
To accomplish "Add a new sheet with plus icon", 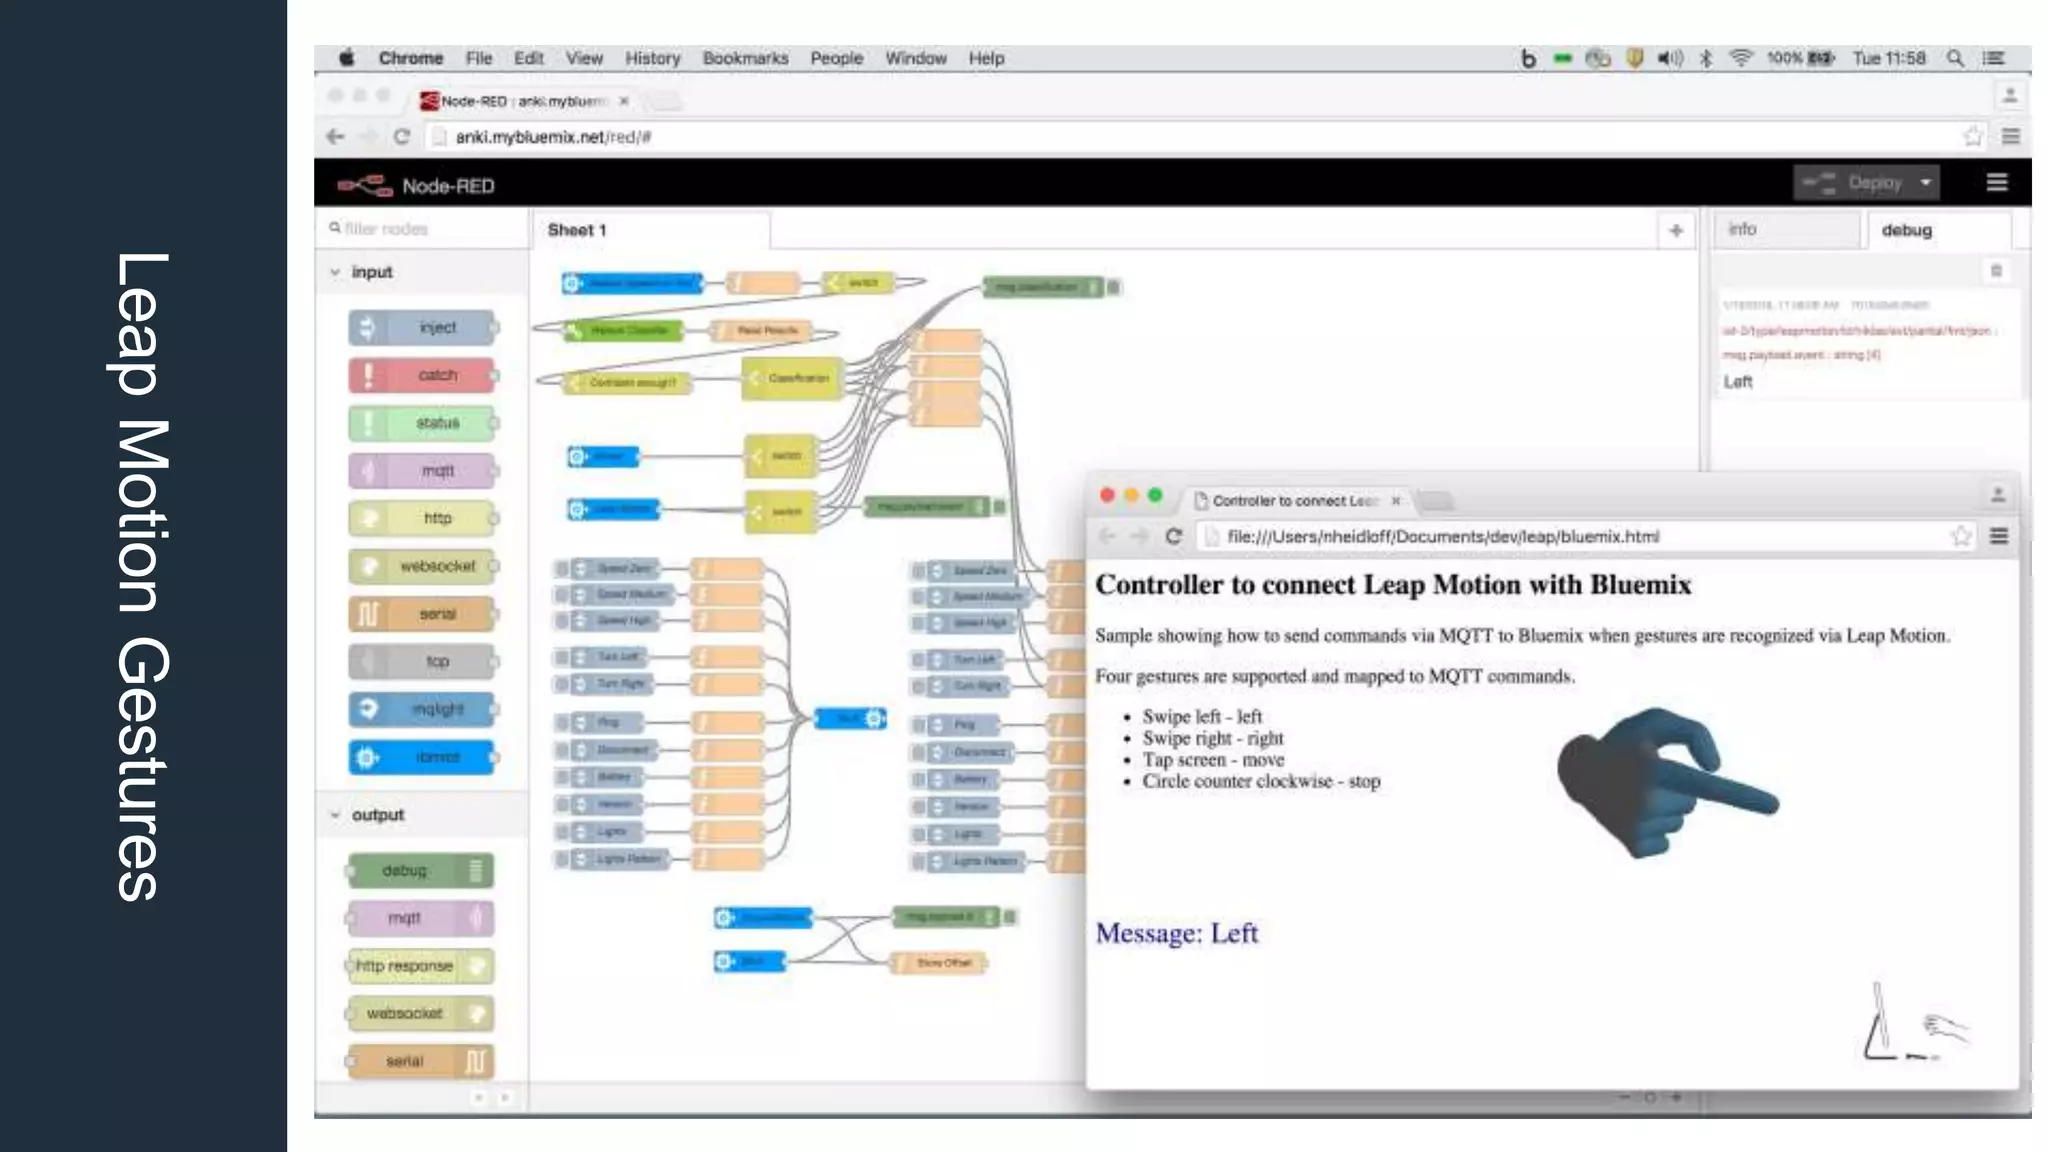I will click(x=1676, y=231).
